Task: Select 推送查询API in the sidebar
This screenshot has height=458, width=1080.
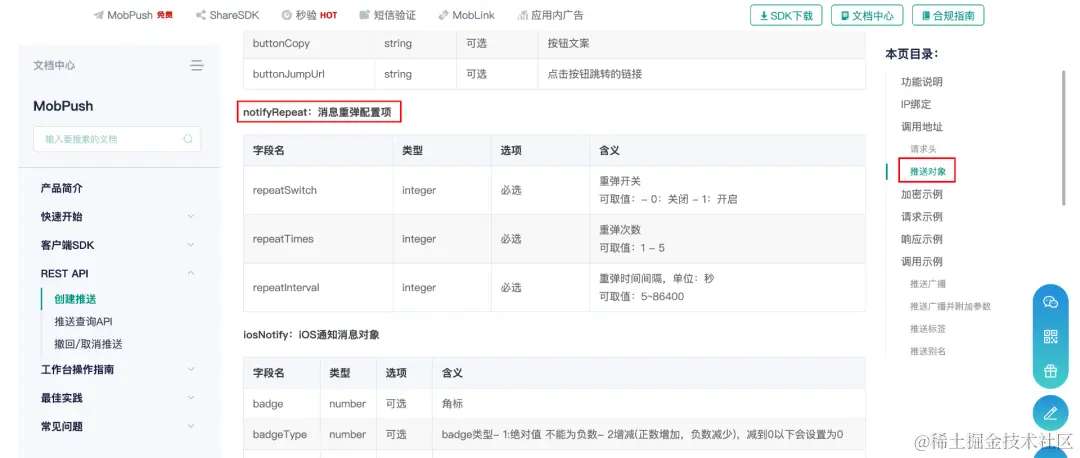Action: pyautogui.click(x=83, y=322)
